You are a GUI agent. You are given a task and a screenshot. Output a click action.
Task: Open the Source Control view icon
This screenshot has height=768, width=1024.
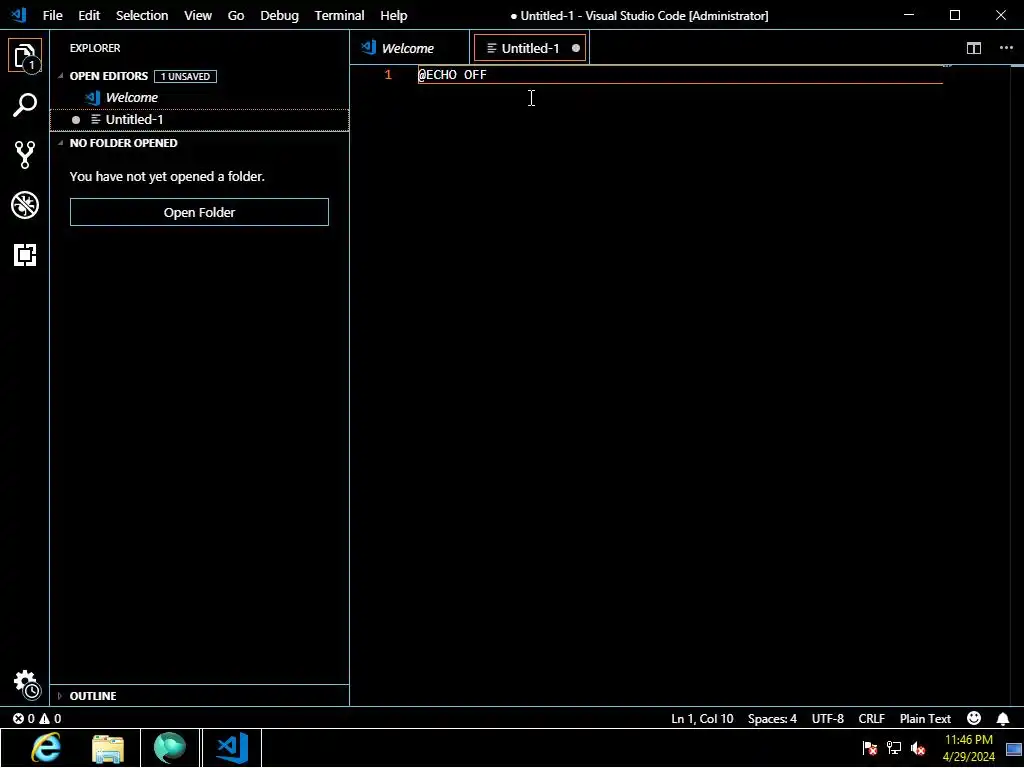[x=25, y=155]
